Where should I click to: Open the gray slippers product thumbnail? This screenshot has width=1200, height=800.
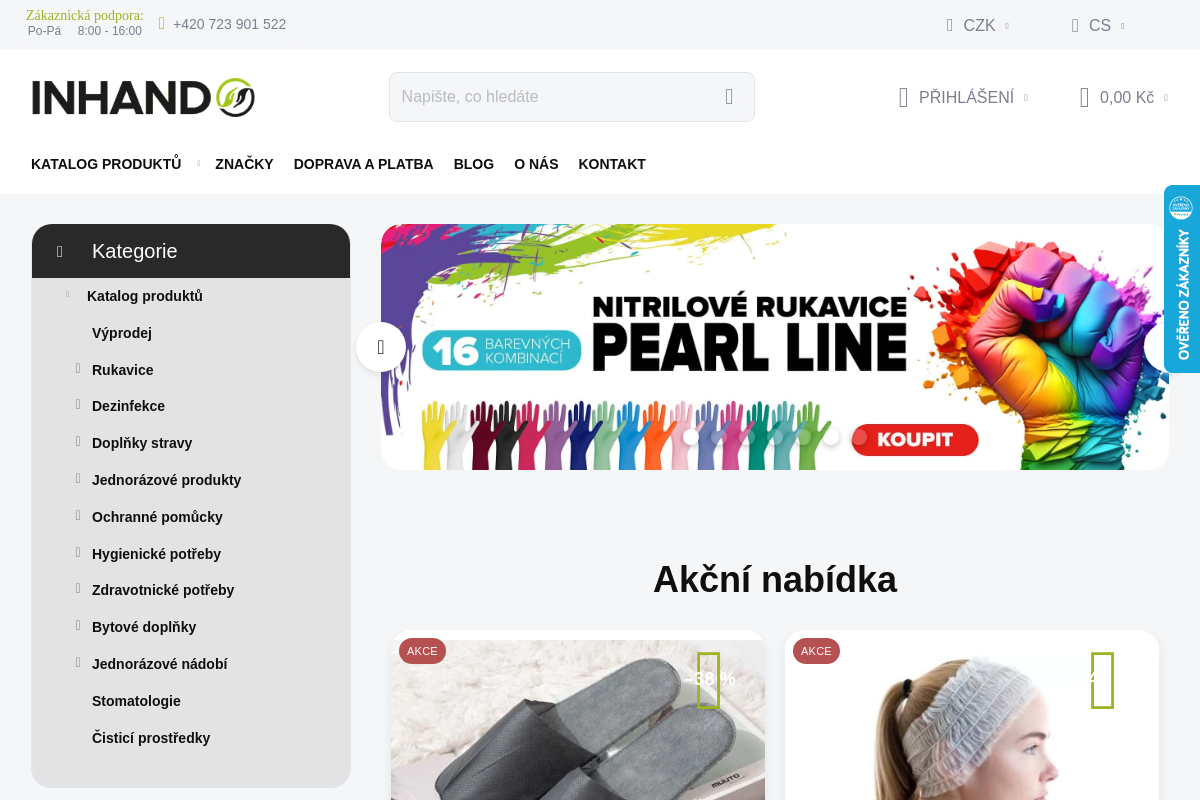pos(578,720)
